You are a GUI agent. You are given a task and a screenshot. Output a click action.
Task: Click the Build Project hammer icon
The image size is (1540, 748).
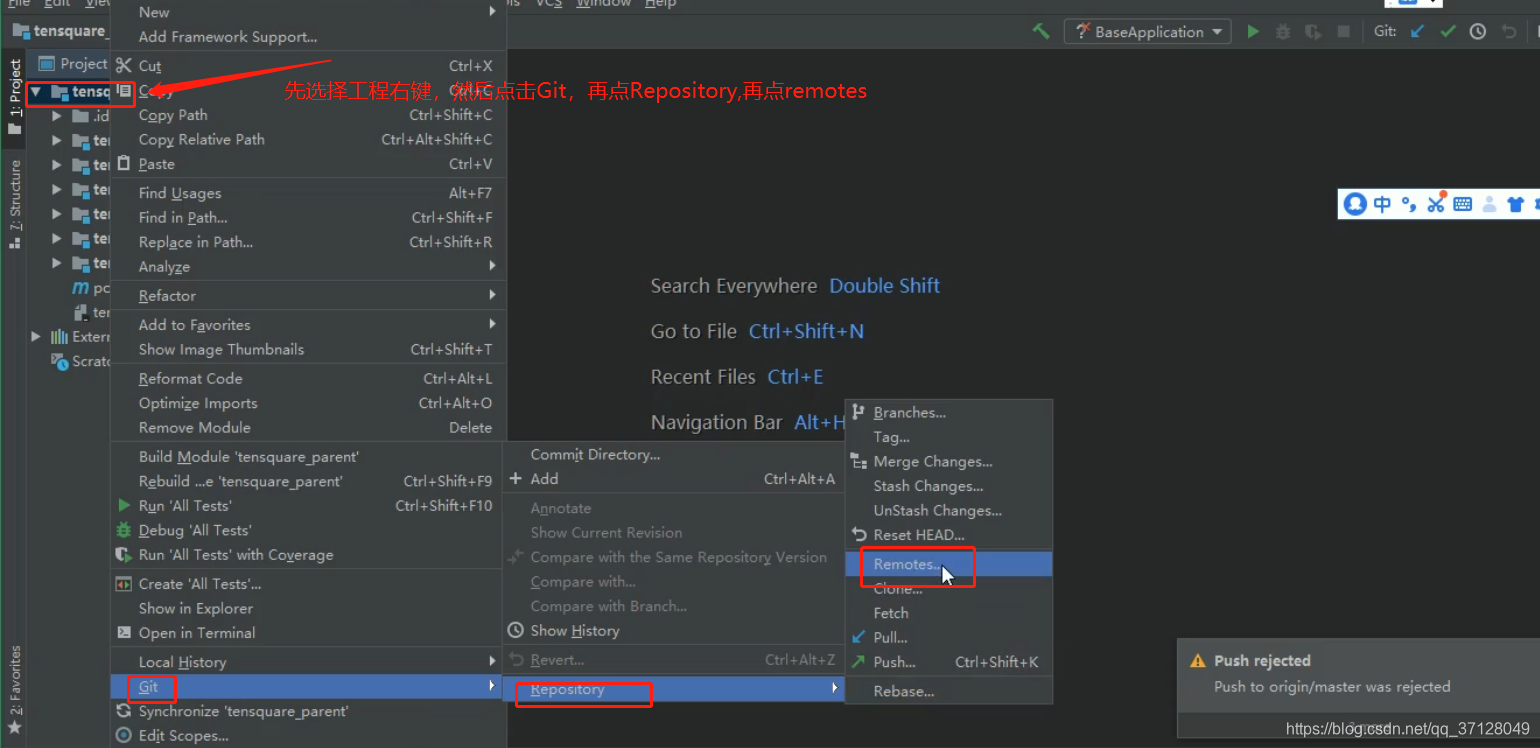(x=1041, y=32)
